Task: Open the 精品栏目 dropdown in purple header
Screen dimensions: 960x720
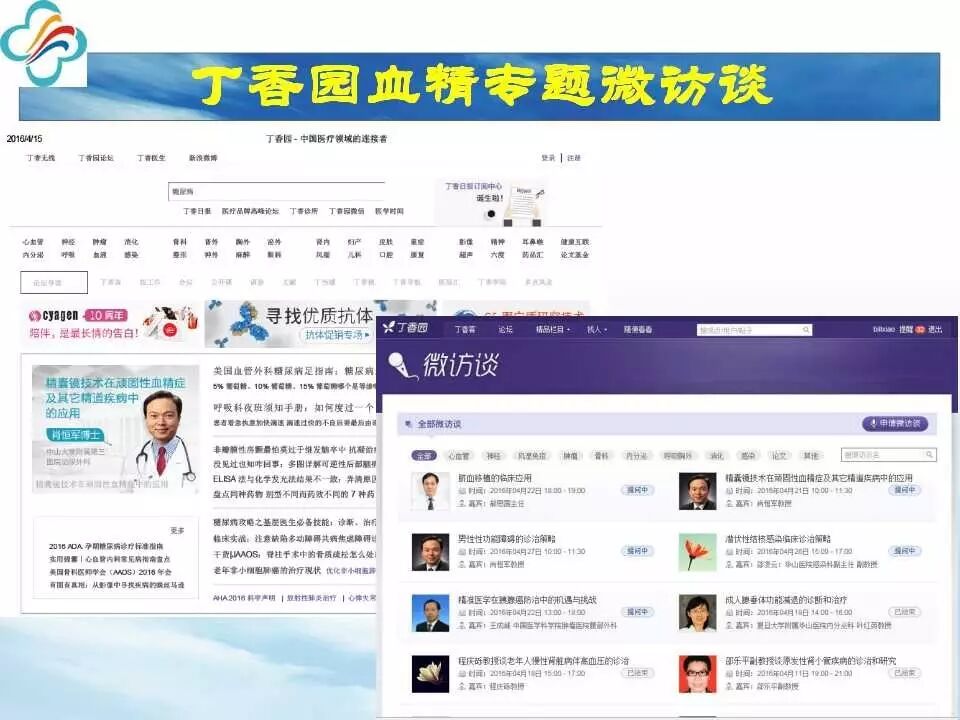Action: click(x=552, y=329)
